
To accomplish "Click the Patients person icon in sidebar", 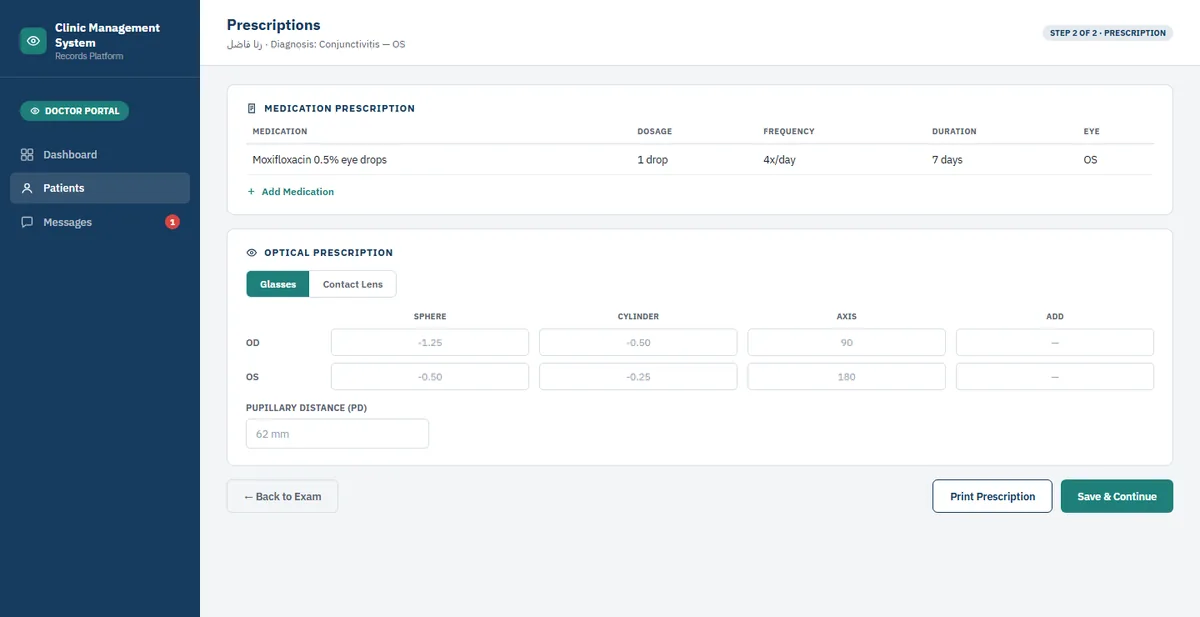I will [27, 188].
